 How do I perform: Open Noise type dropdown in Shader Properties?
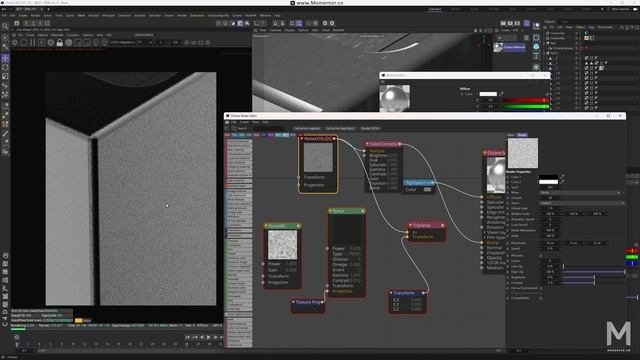[x=580, y=192]
